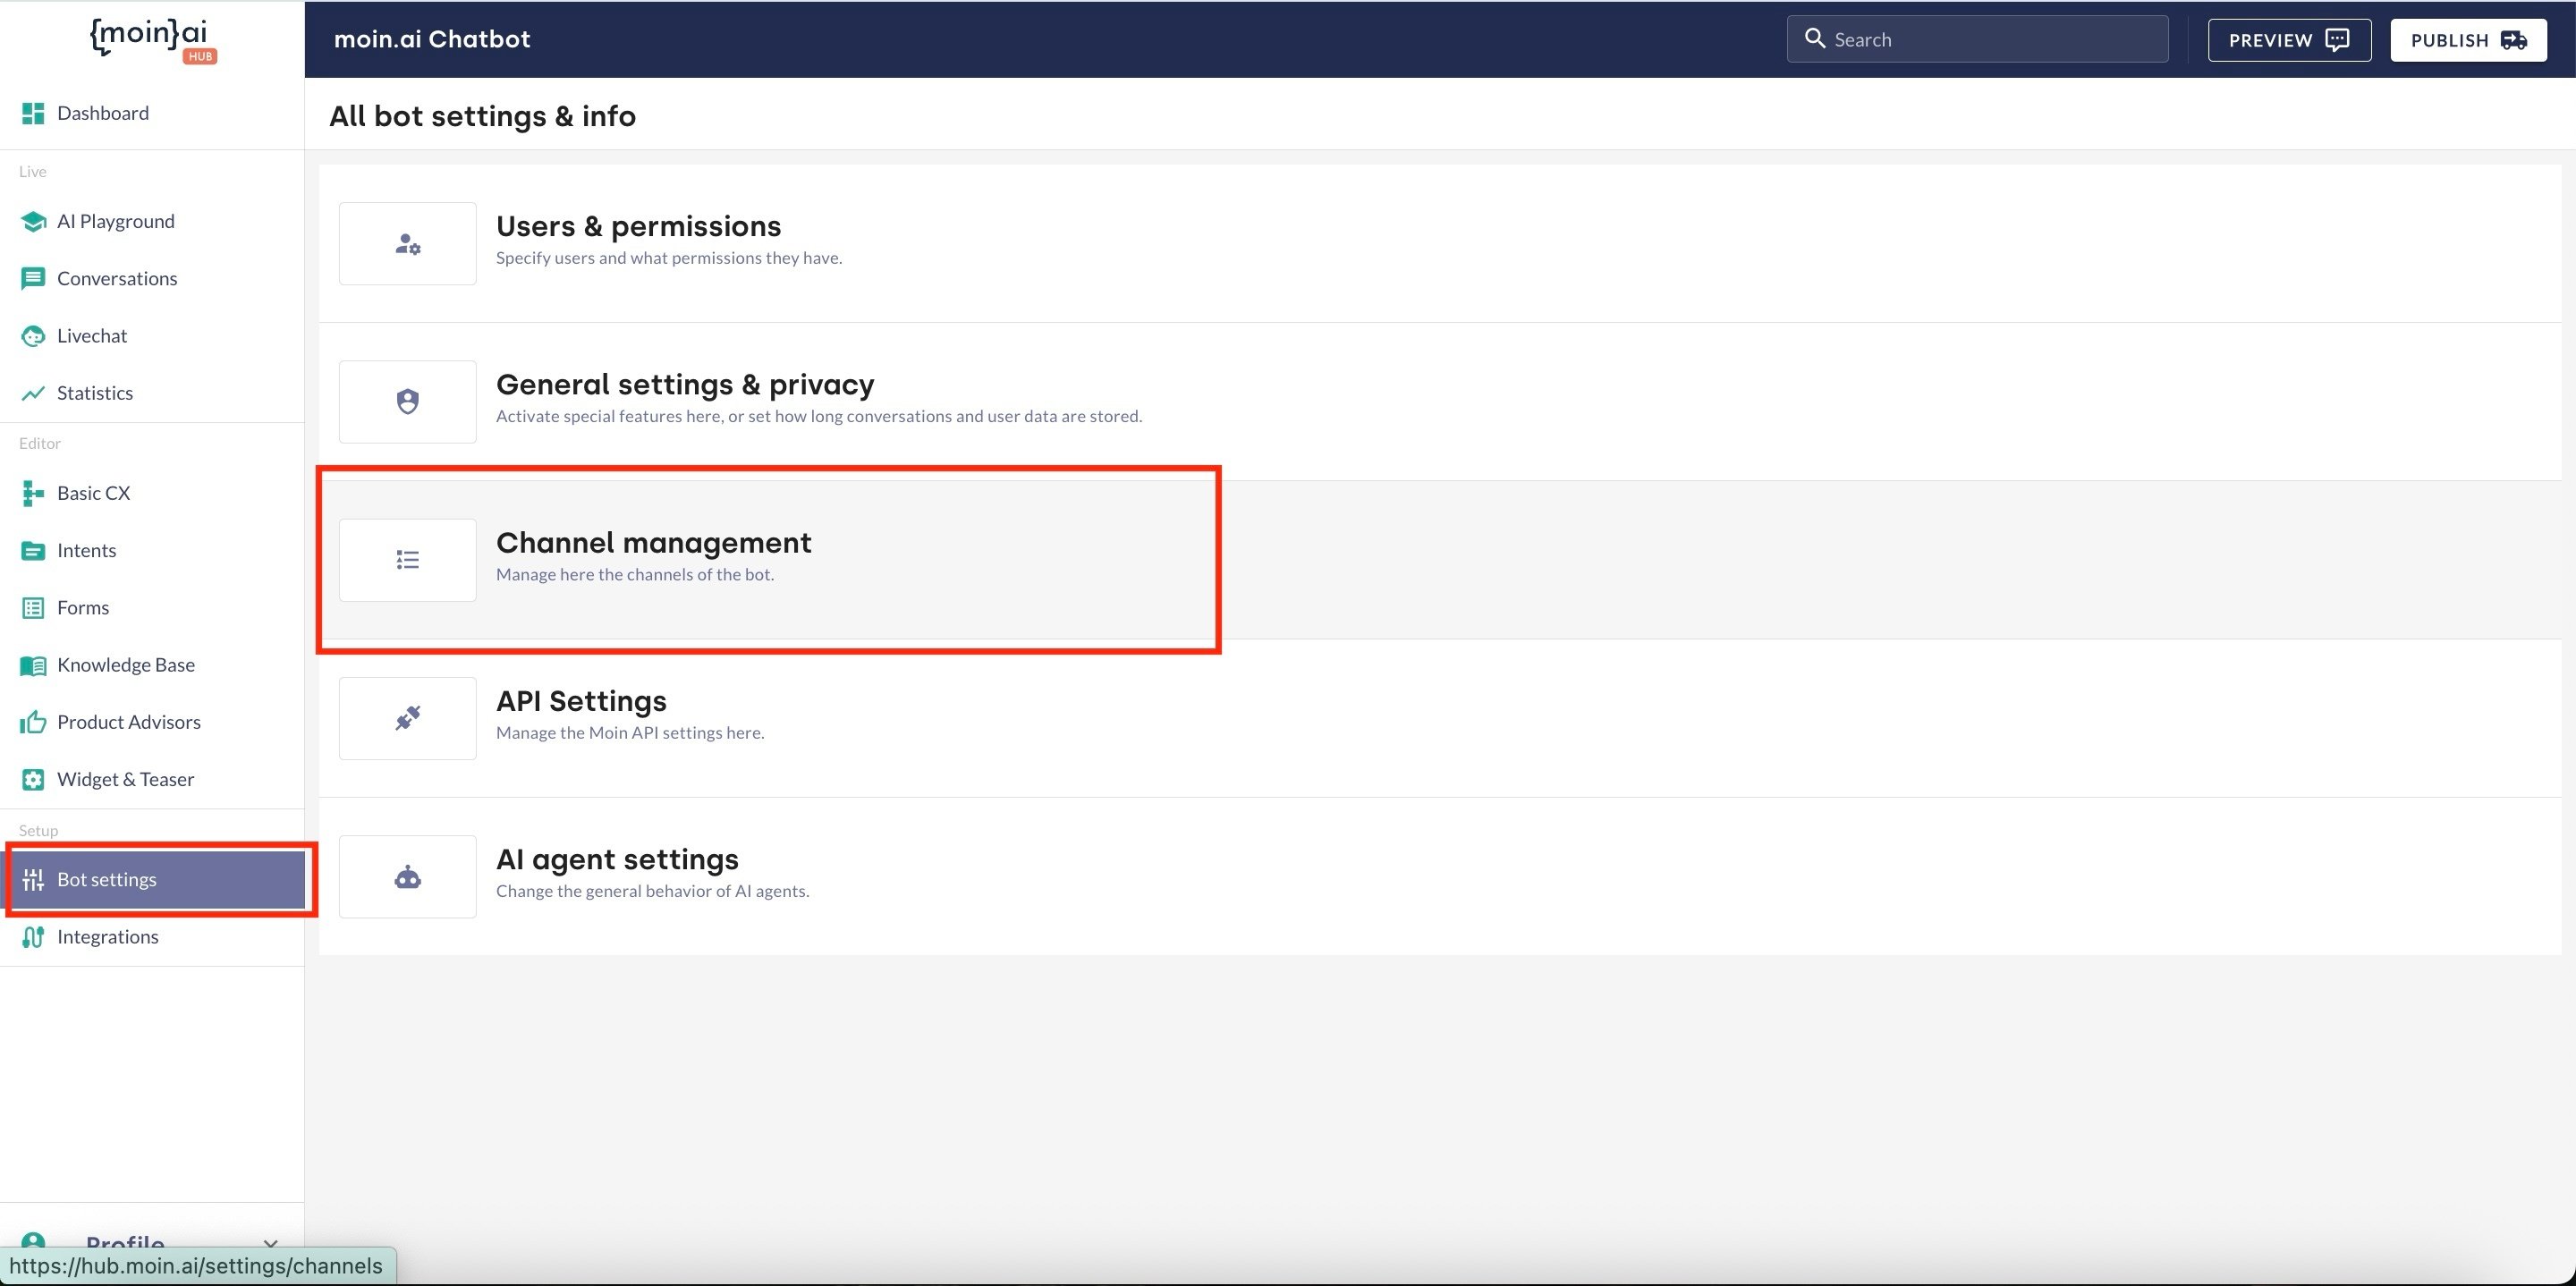Open the Livechat section
The width and height of the screenshot is (2576, 1286).
coord(152,336)
